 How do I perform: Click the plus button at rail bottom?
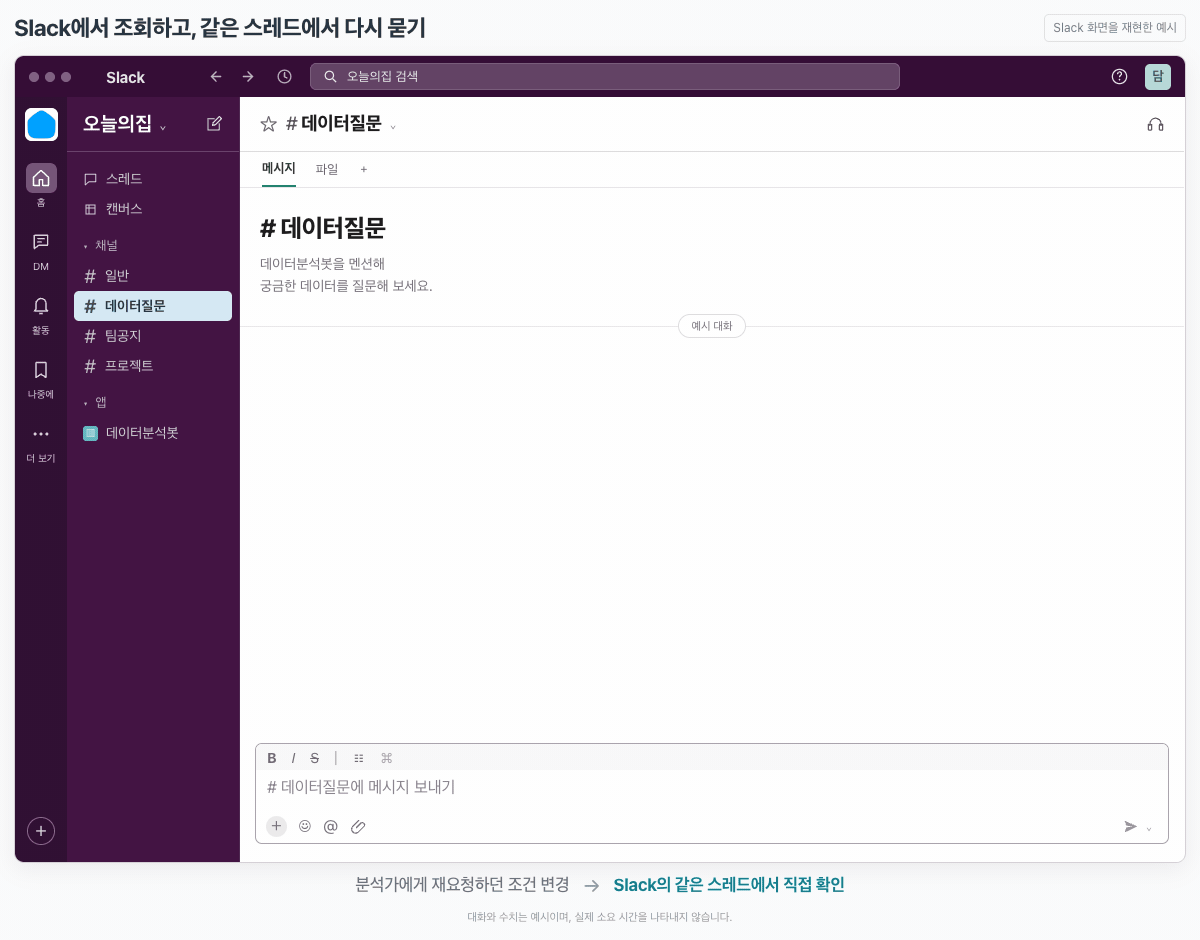click(41, 830)
